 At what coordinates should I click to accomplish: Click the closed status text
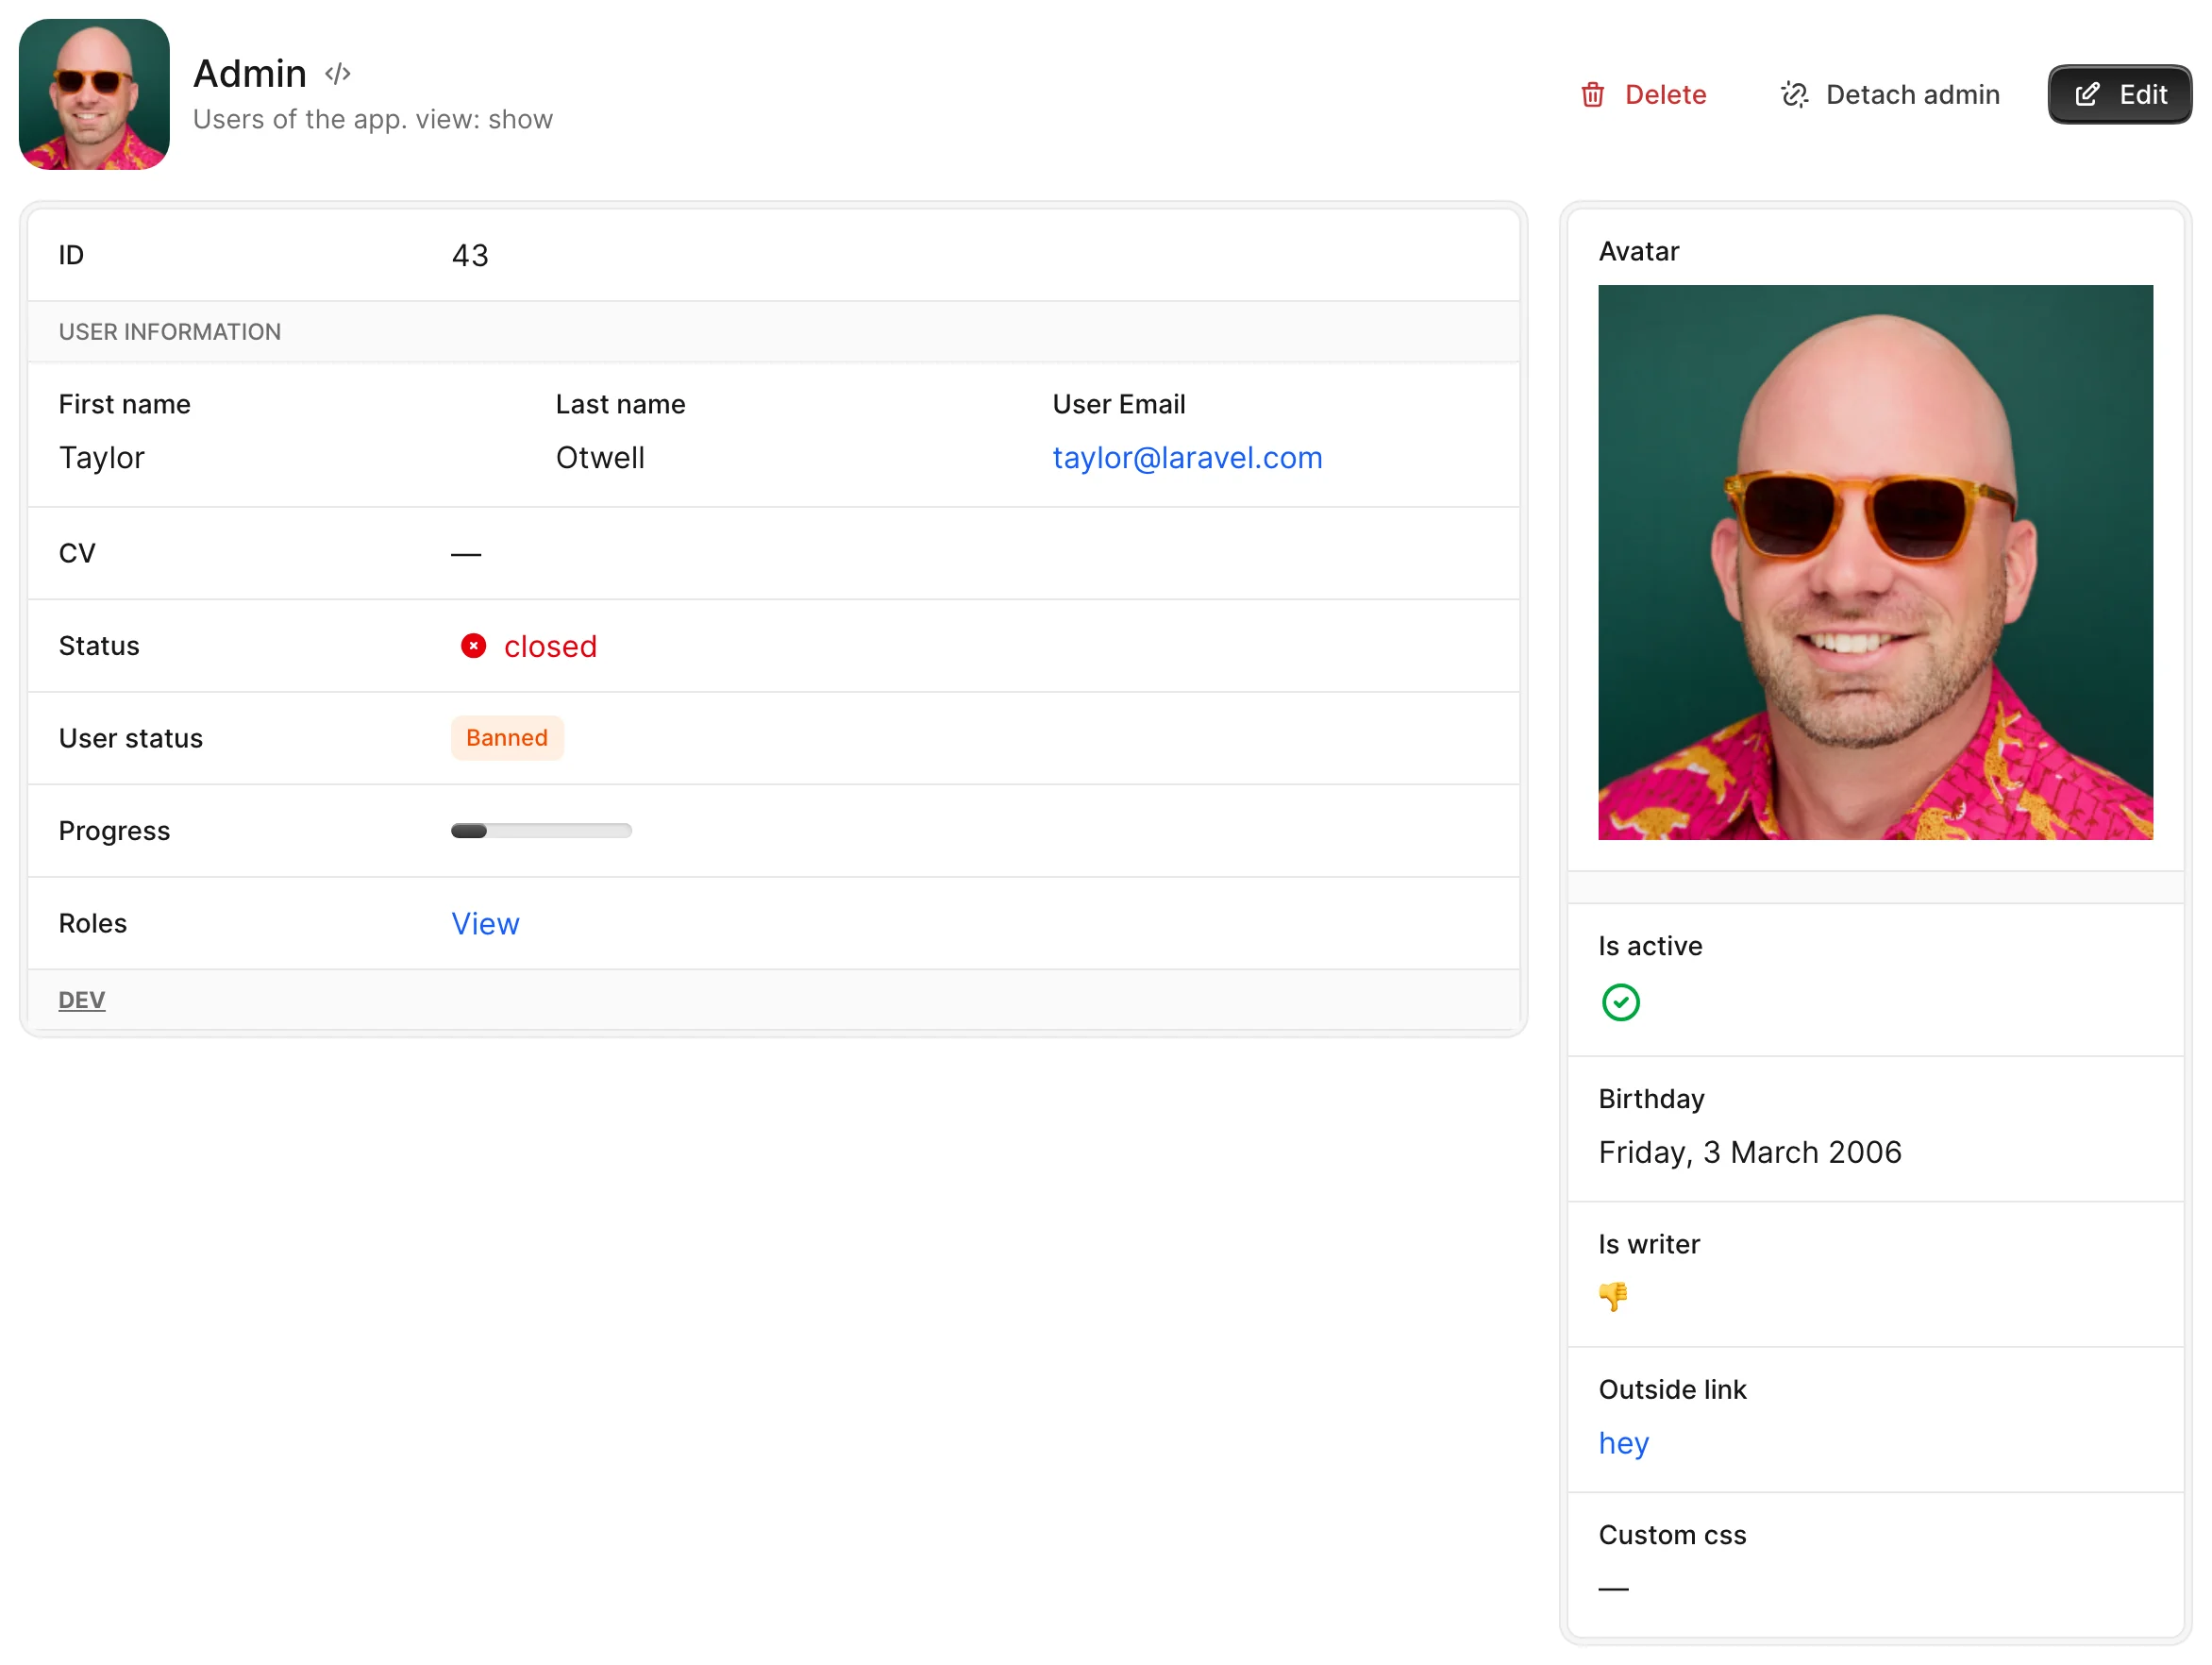[x=550, y=647]
